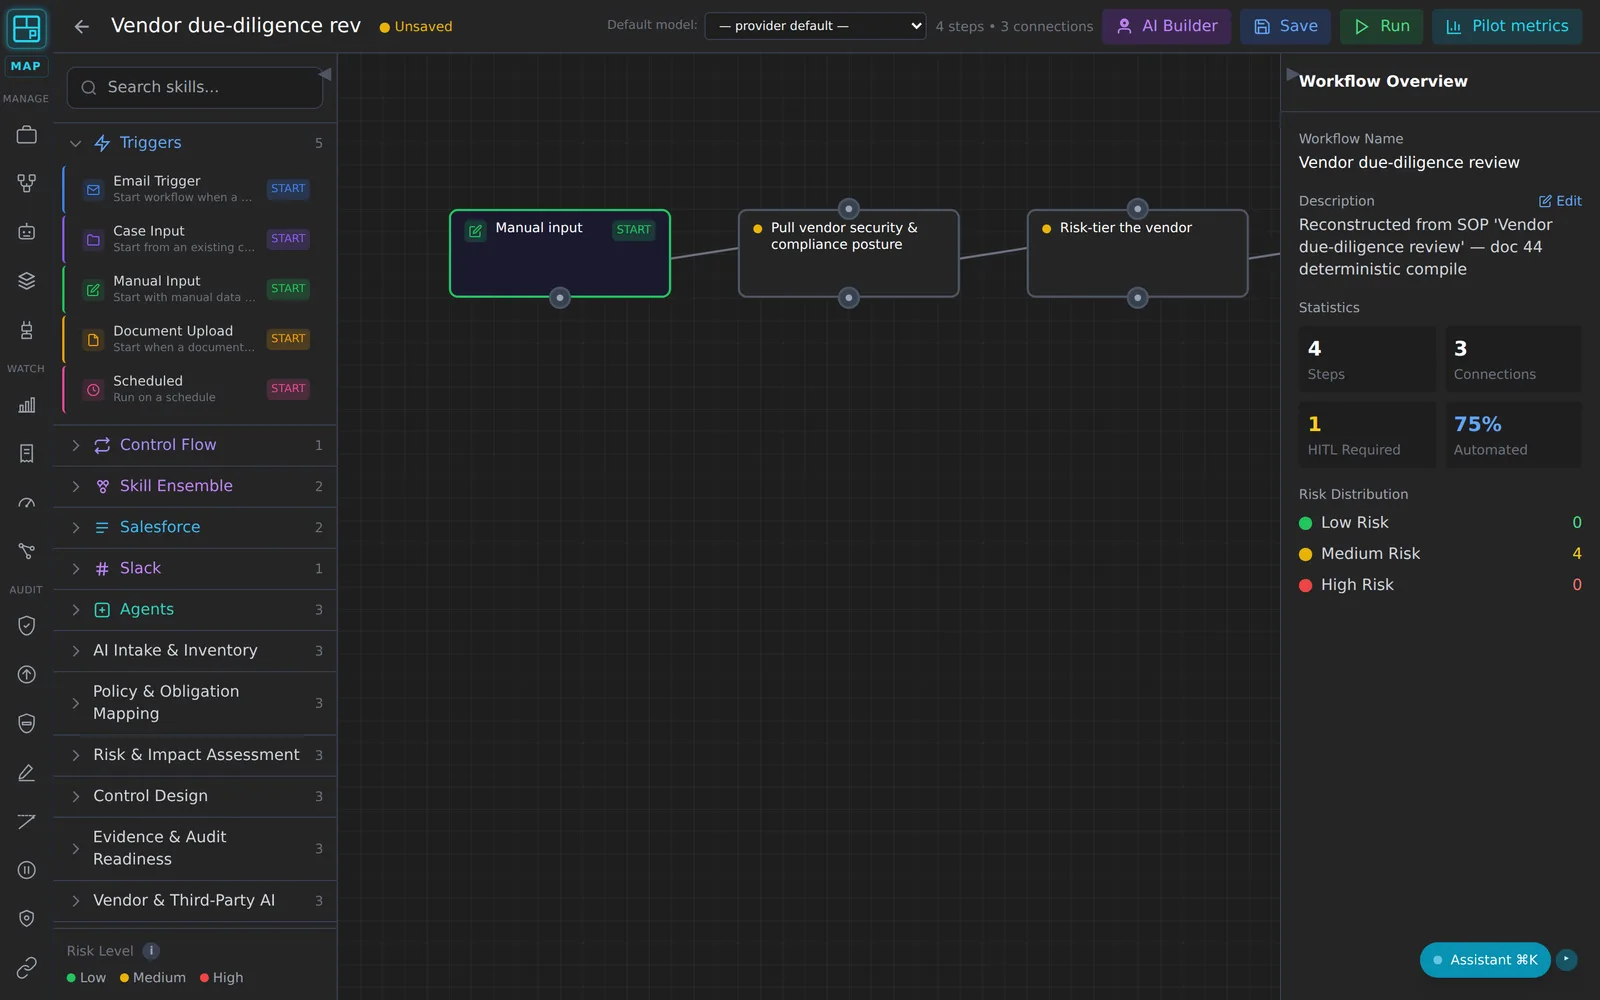
Task: Select the MAP tab in the sidebar
Action: point(26,66)
